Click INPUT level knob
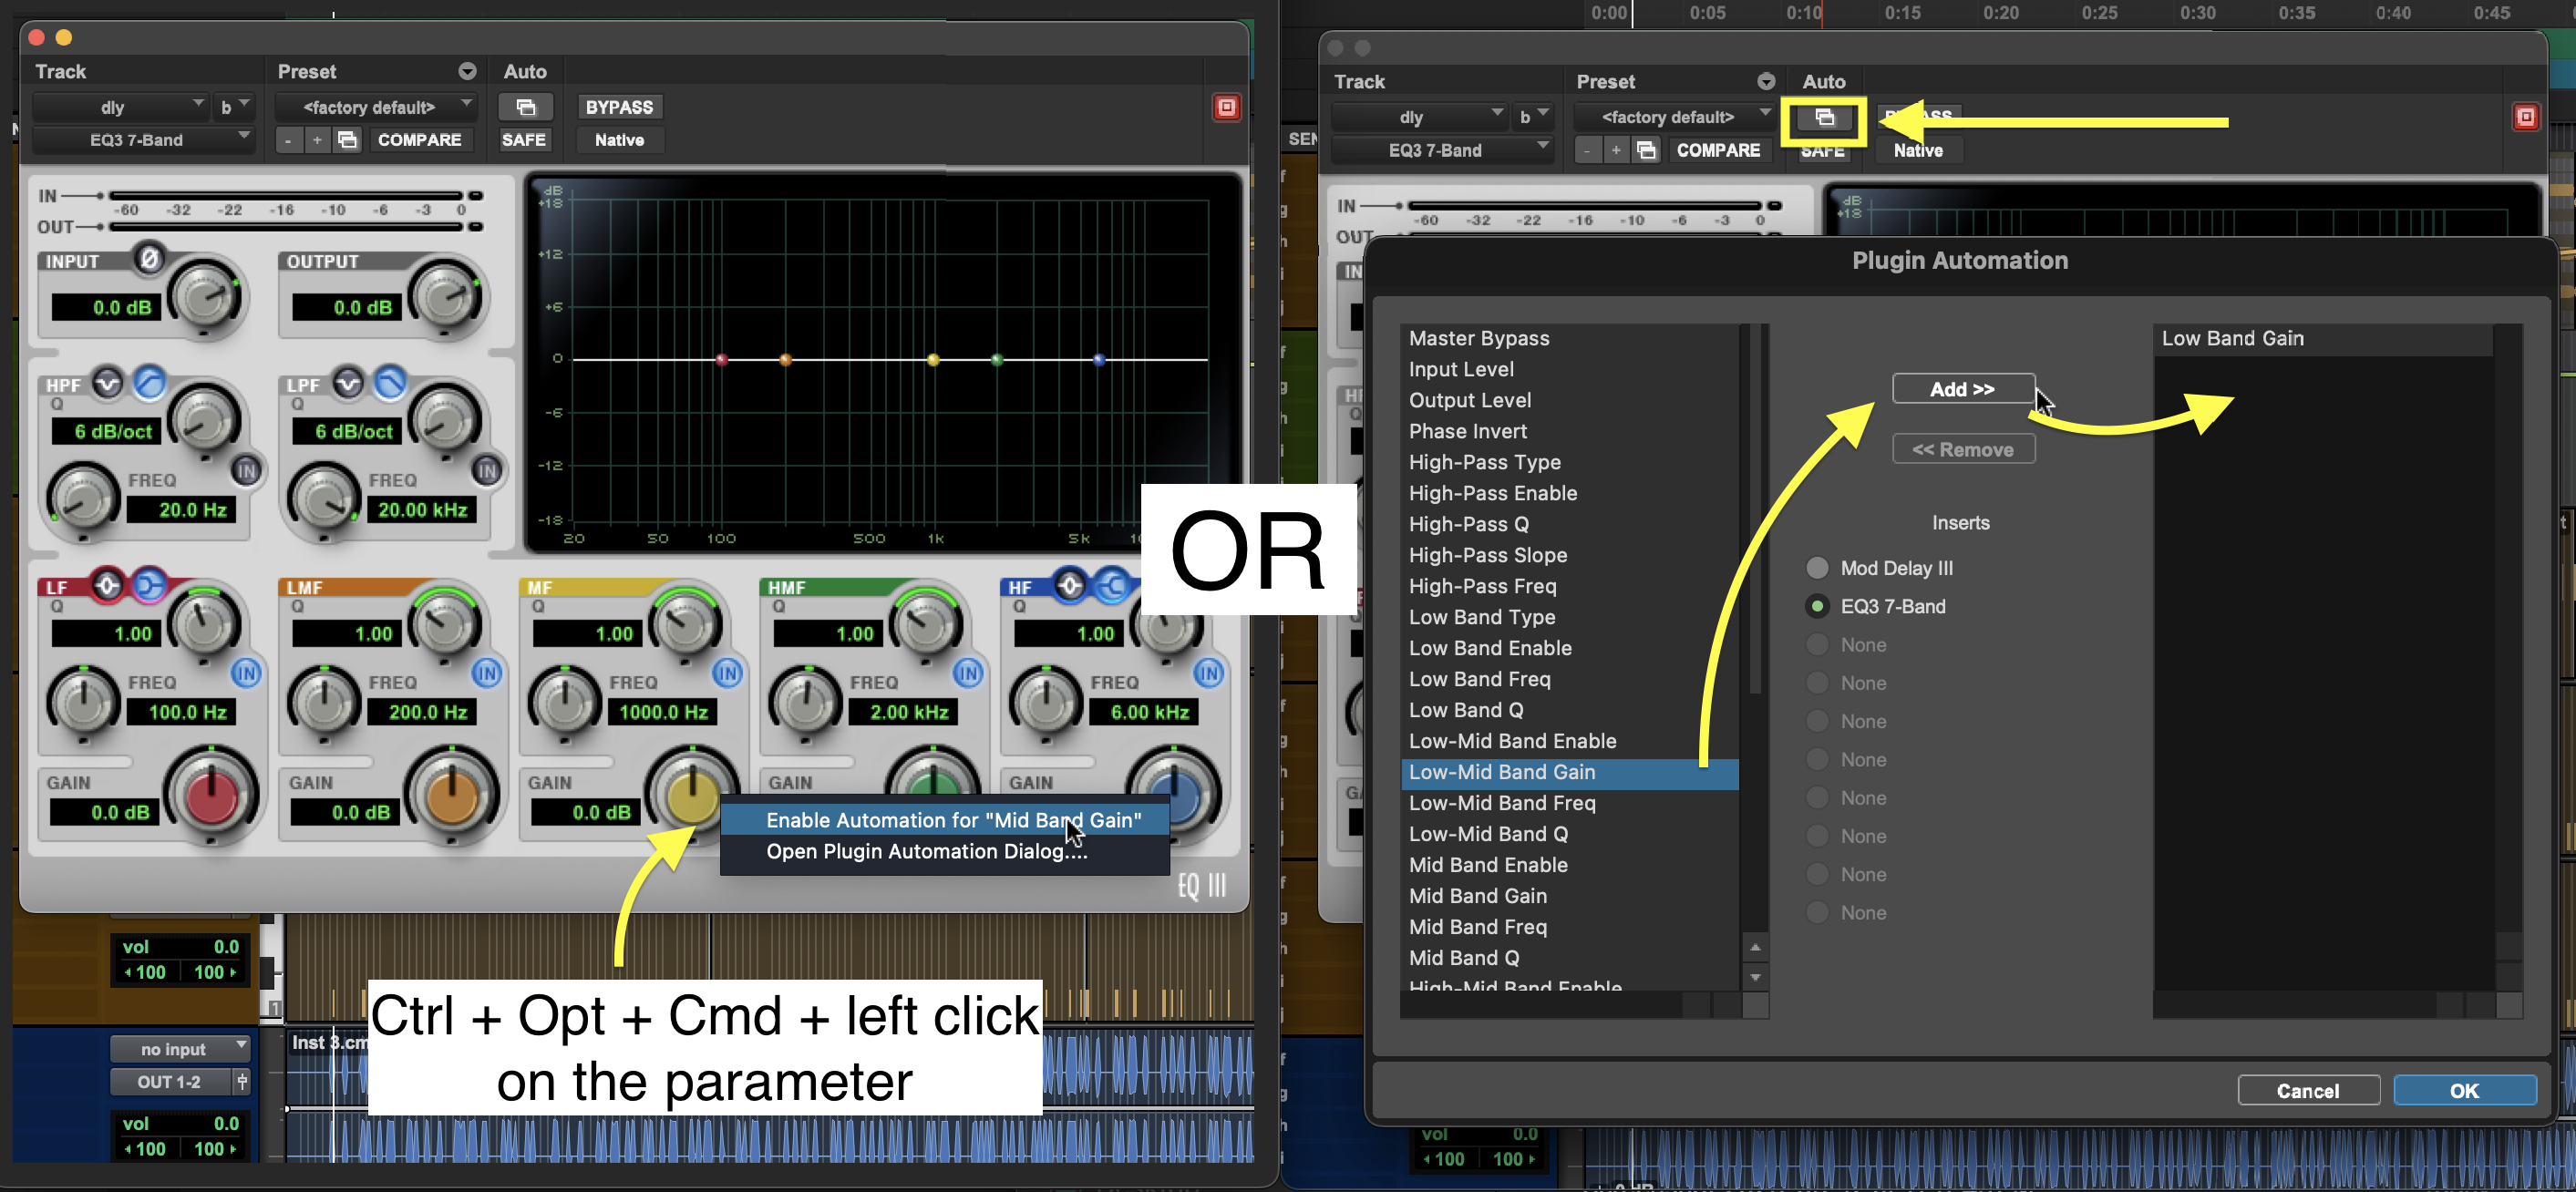The width and height of the screenshot is (2576, 1192). (204, 296)
